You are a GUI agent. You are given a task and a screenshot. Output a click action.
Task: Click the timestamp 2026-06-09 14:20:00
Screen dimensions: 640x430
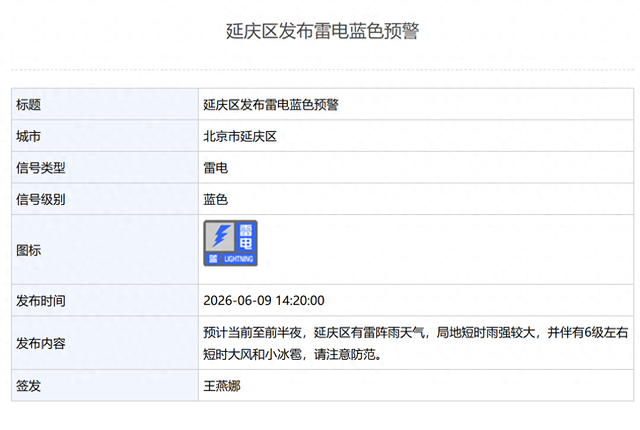click(x=264, y=301)
